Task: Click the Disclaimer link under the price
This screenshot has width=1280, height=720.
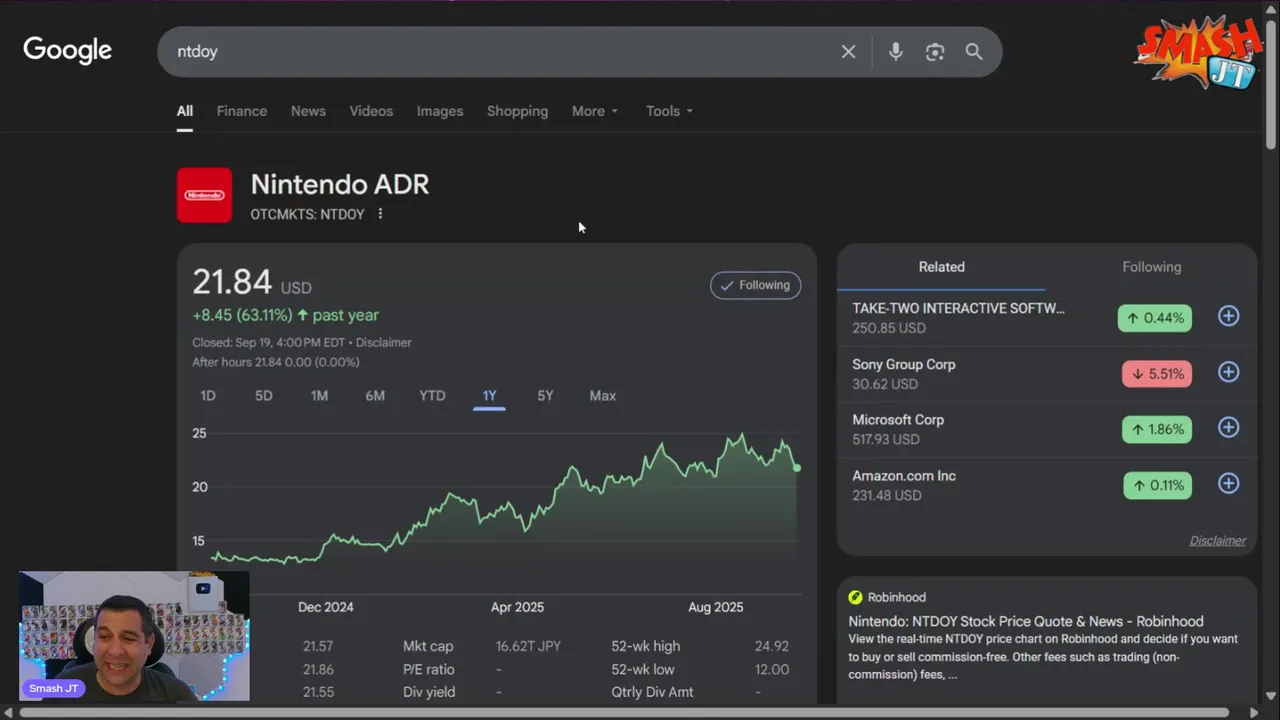Action: (x=383, y=342)
